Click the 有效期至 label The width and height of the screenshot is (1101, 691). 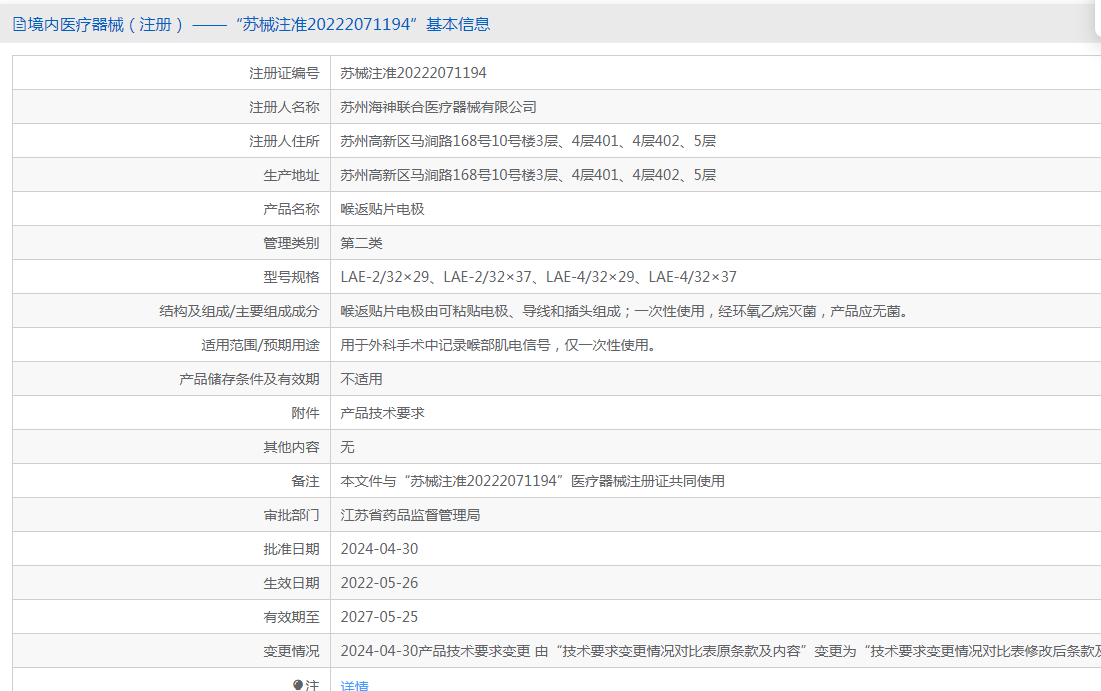291,617
